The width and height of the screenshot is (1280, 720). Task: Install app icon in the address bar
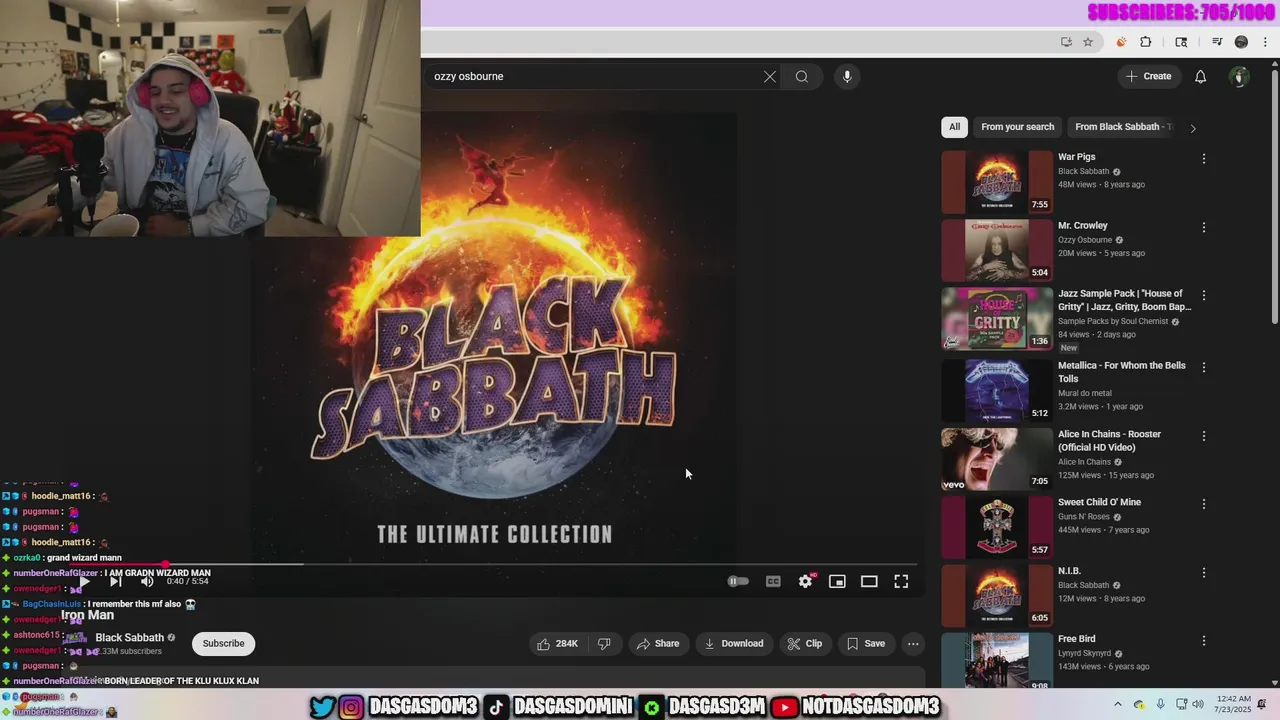click(x=1066, y=42)
